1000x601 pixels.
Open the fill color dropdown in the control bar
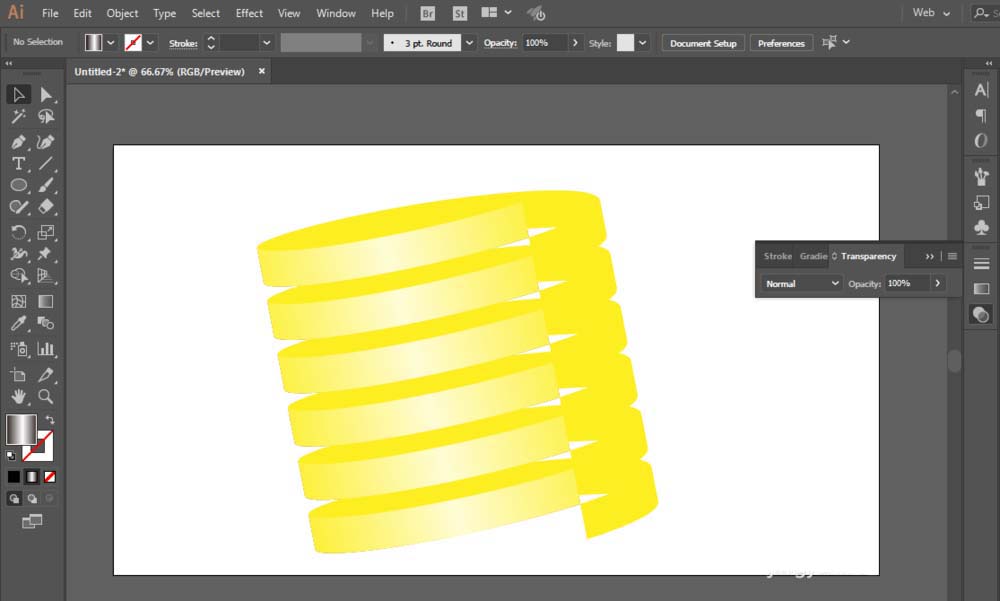coord(111,43)
